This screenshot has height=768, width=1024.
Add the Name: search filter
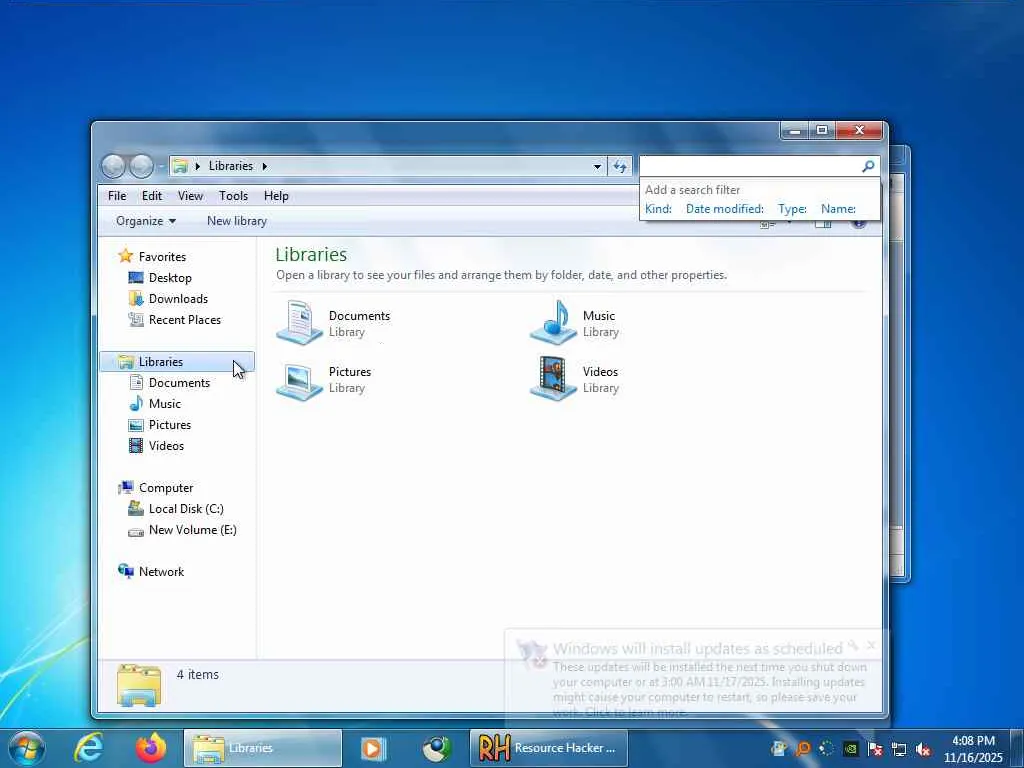pyautogui.click(x=839, y=209)
